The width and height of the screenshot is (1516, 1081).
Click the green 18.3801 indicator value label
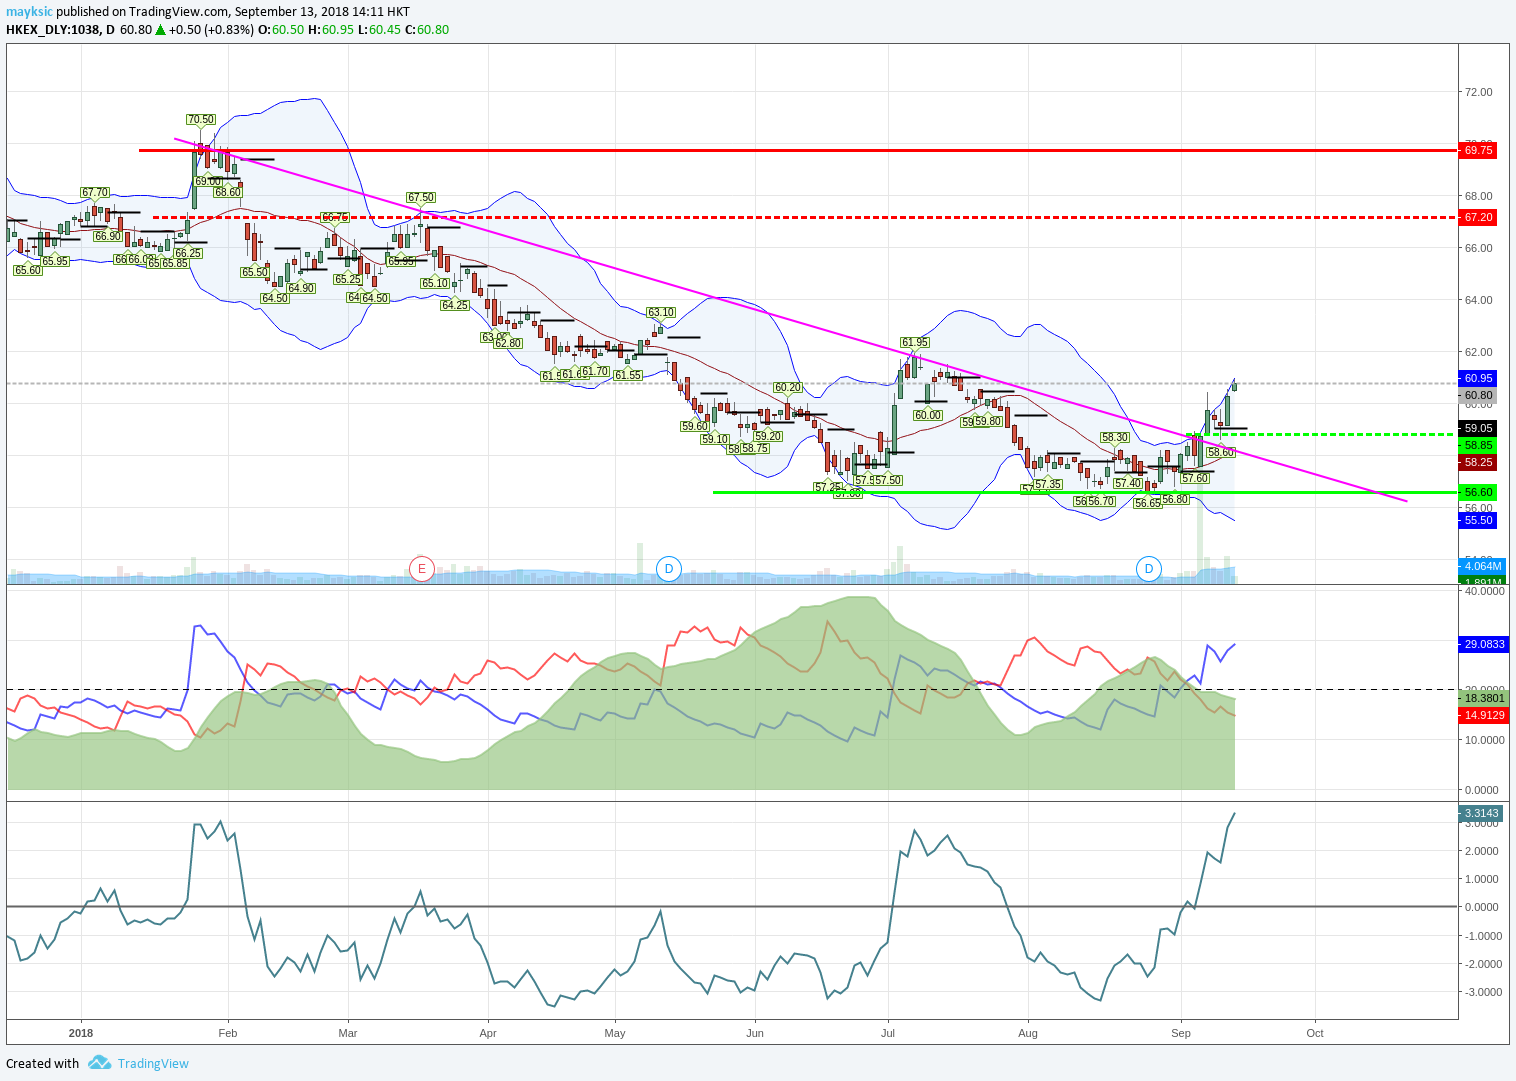pos(1484,698)
